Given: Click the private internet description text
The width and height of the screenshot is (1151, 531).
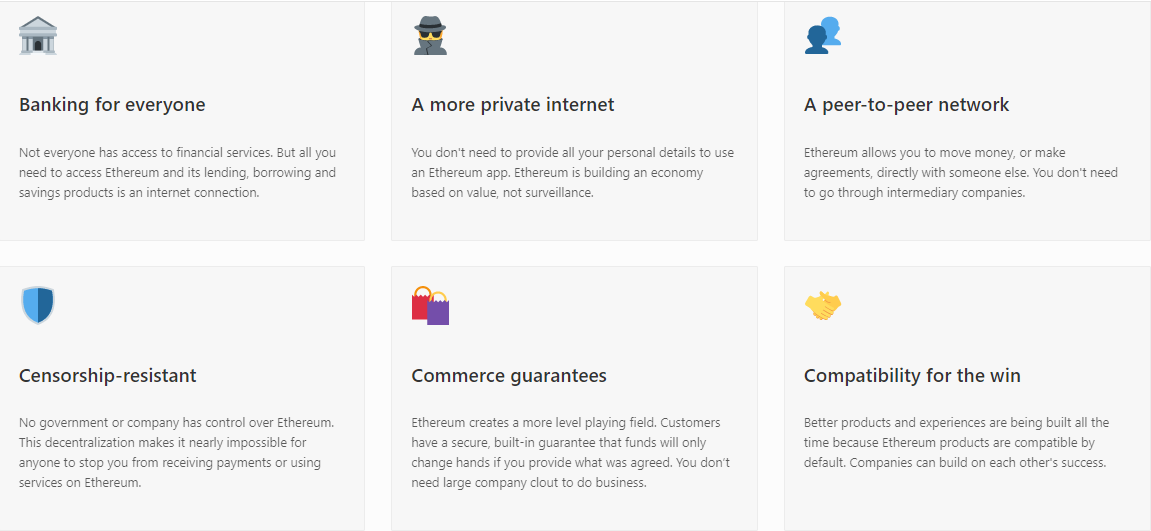Looking at the screenshot, I should [x=572, y=173].
